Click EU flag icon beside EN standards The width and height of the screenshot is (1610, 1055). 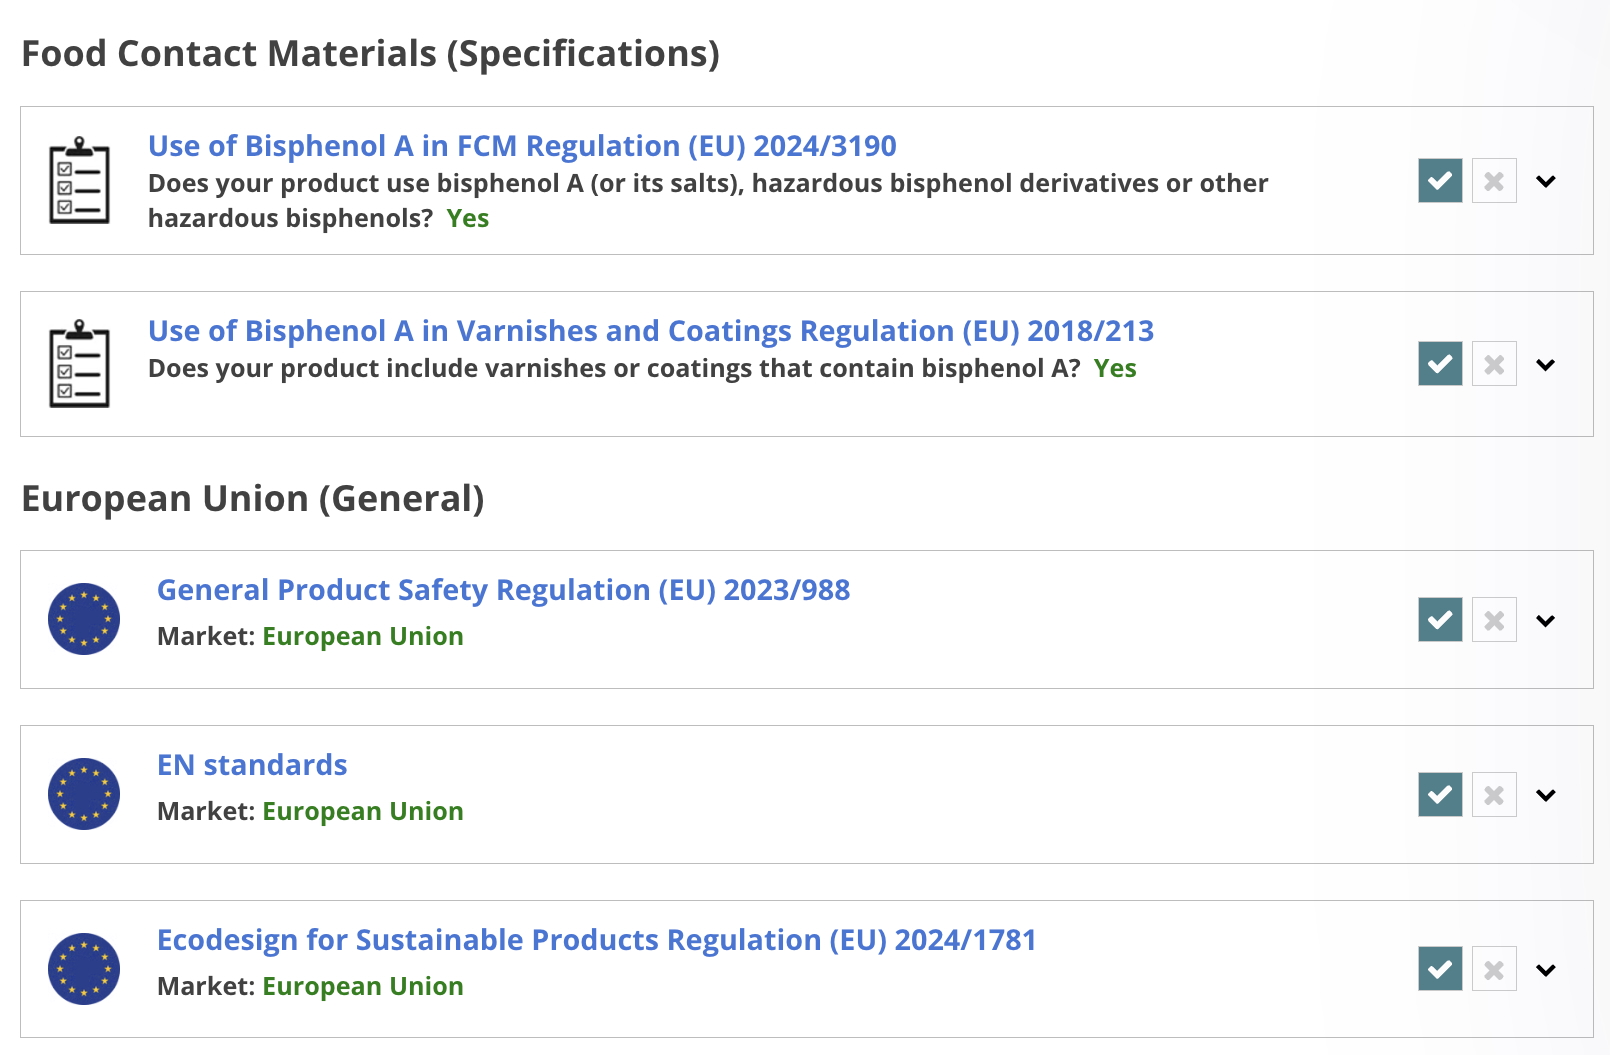pos(84,794)
